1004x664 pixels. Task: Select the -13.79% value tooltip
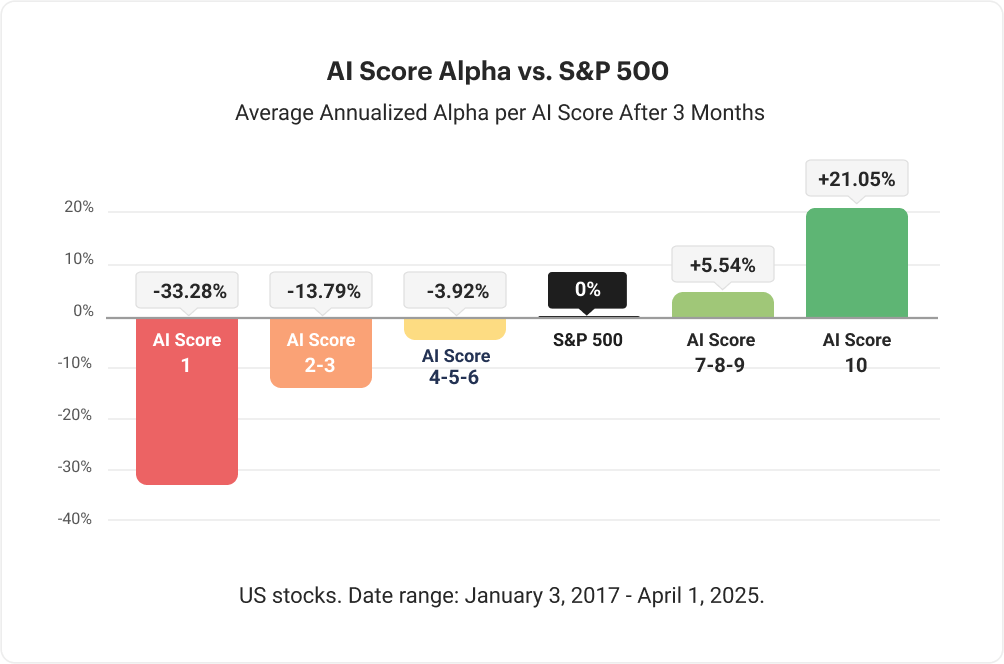(321, 291)
